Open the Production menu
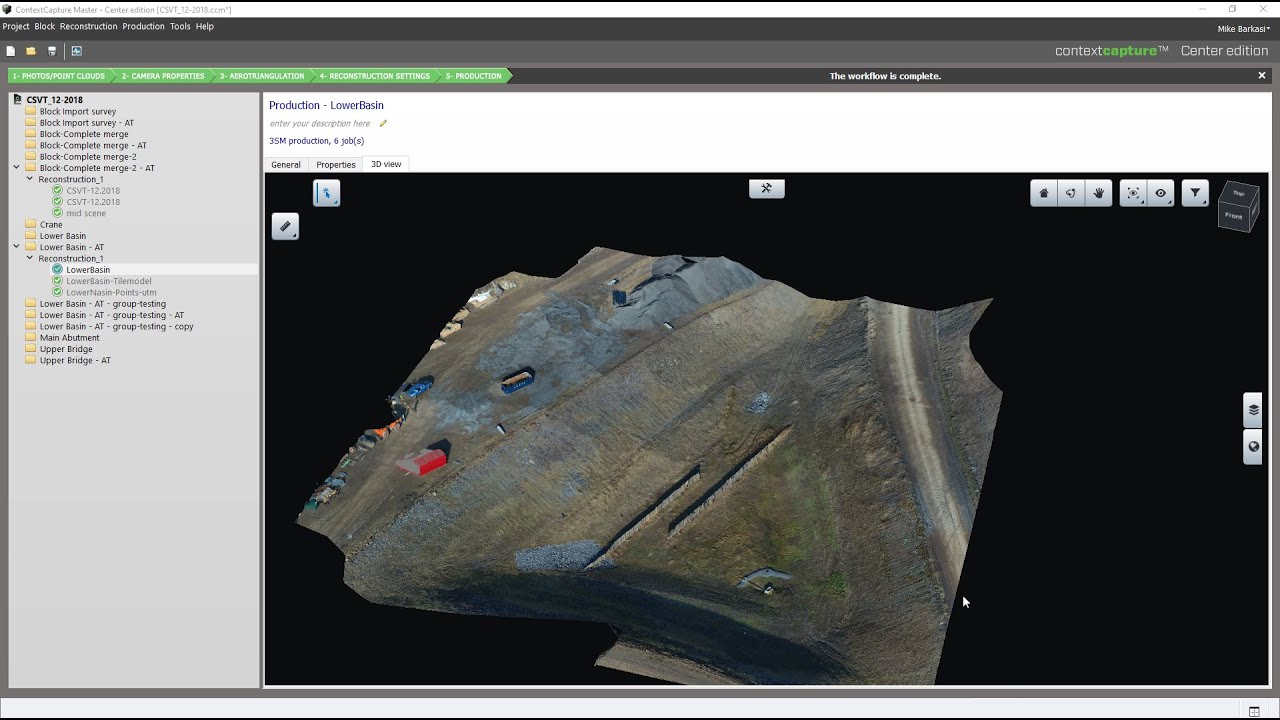The height and width of the screenshot is (720, 1280). pos(143,27)
